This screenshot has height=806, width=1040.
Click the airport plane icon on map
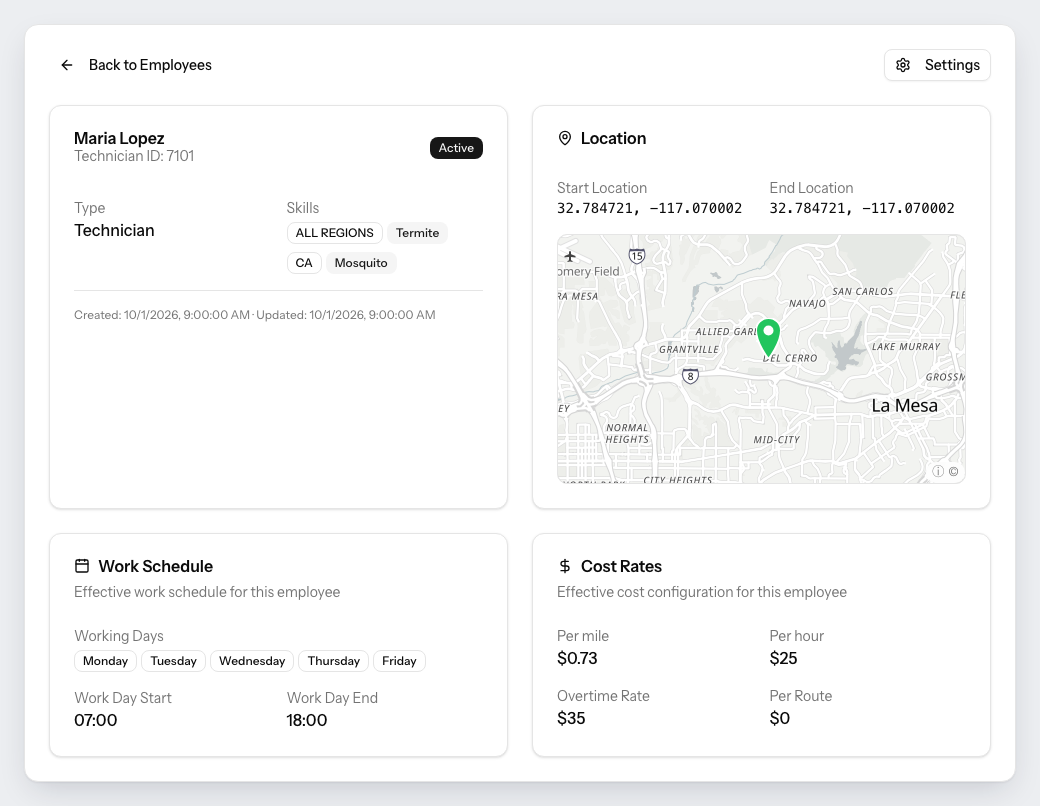tap(569, 256)
